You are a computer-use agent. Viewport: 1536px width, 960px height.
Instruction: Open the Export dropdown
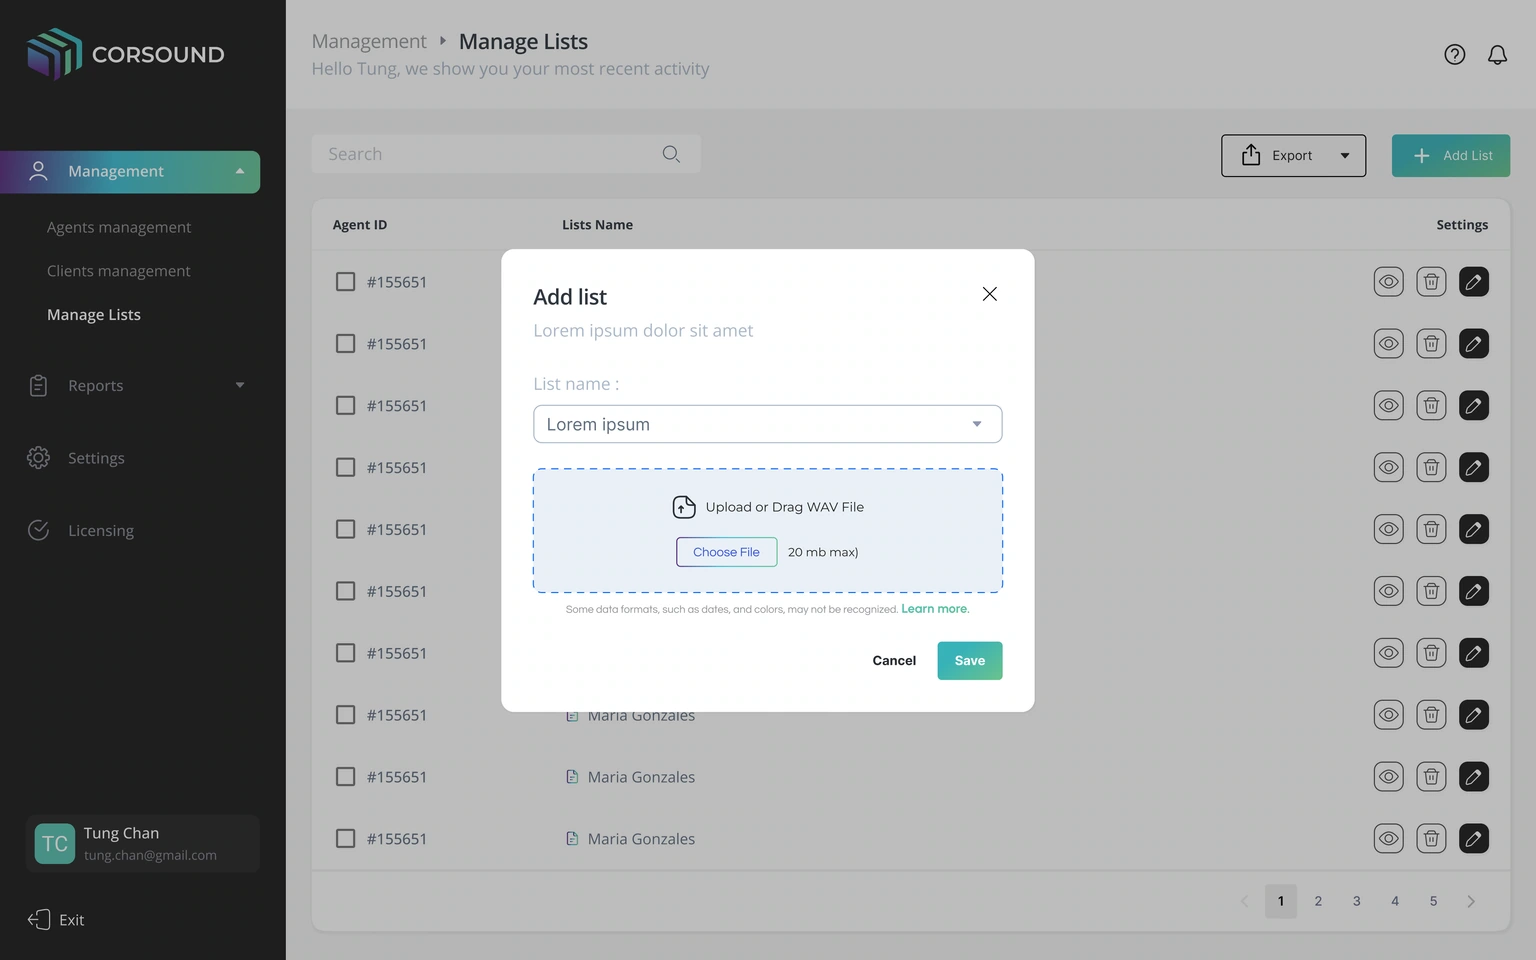point(1293,156)
